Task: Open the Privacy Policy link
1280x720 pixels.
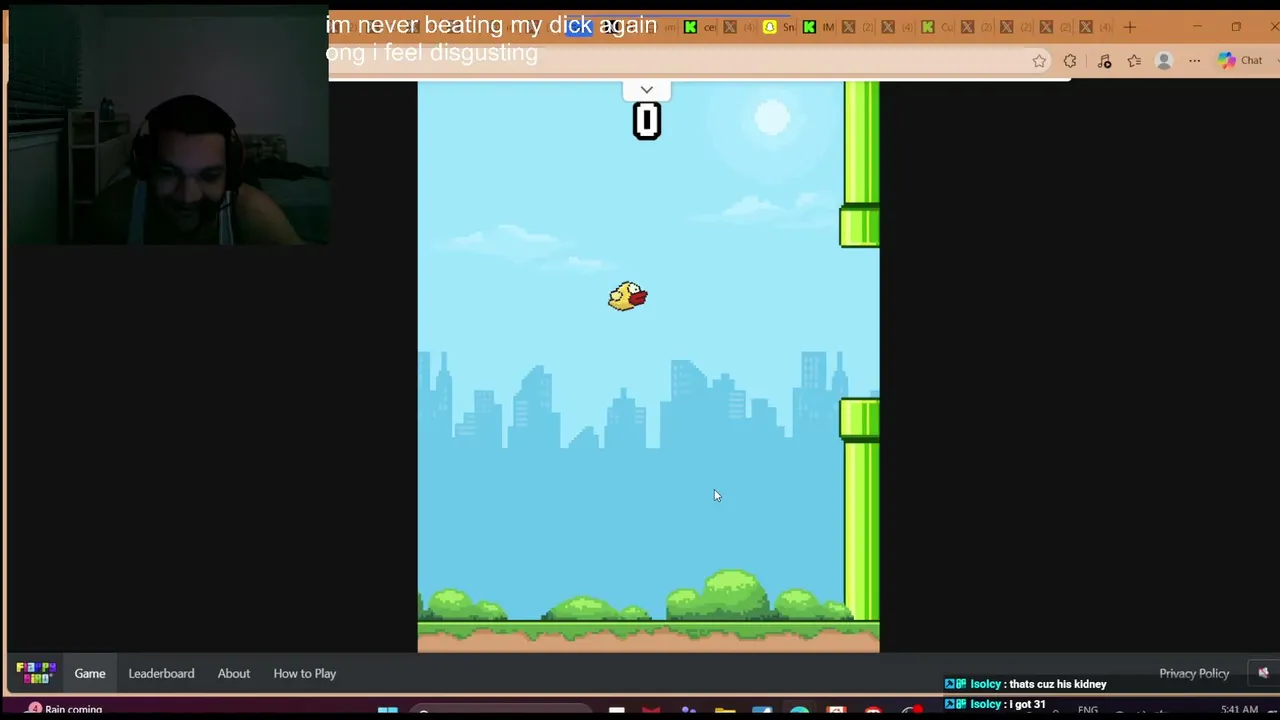Action: pos(1194,673)
